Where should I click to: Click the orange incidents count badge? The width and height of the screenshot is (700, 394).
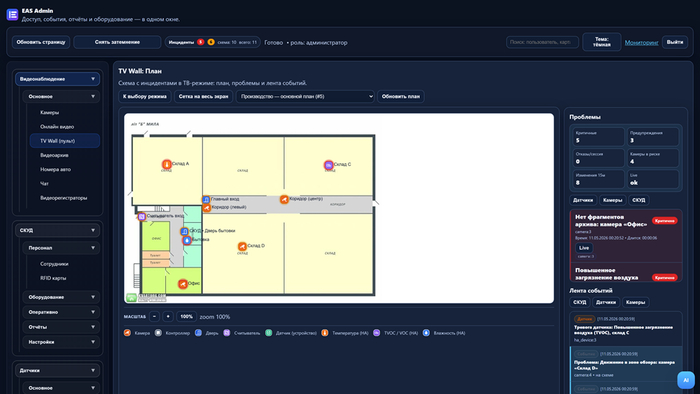pyautogui.click(x=211, y=42)
